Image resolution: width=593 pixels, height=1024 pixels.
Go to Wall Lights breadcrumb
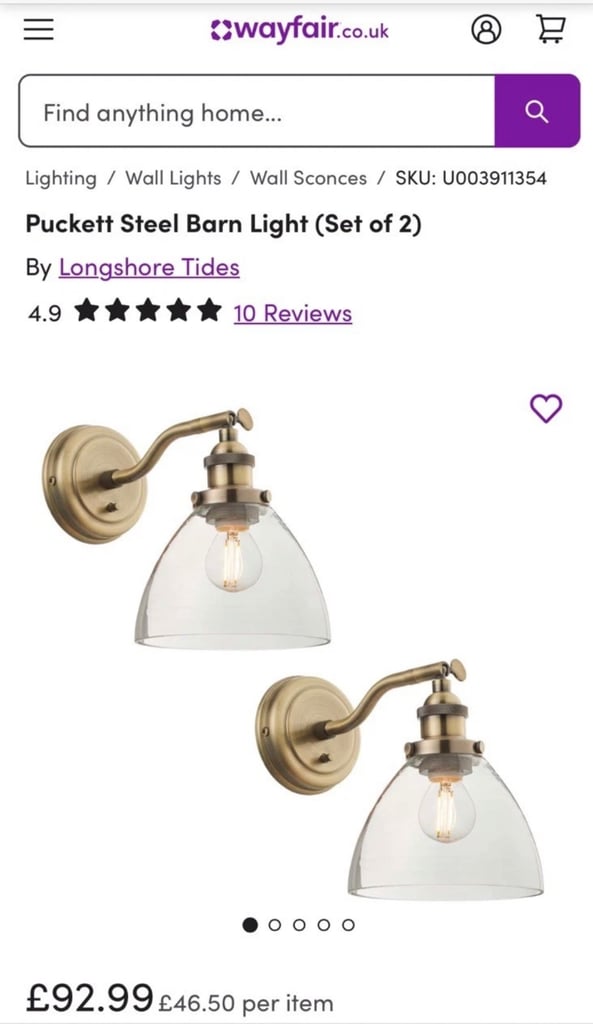(x=173, y=178)
